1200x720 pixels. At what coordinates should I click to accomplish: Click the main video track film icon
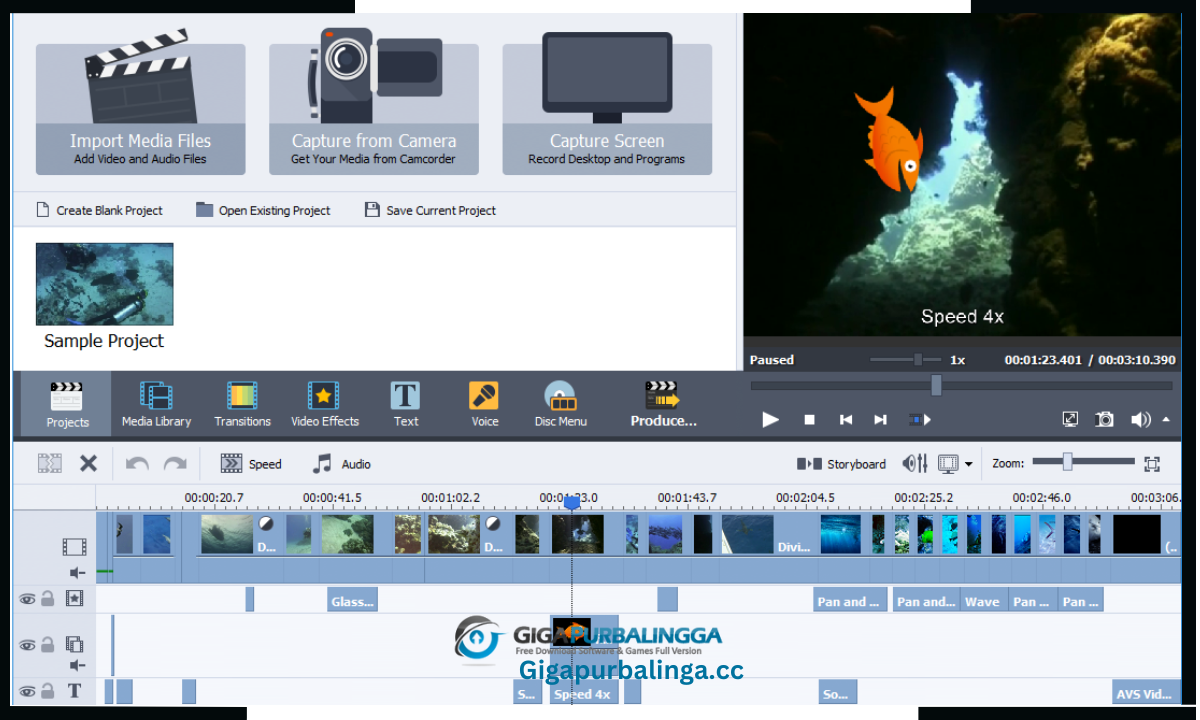(x=74, y=547)
